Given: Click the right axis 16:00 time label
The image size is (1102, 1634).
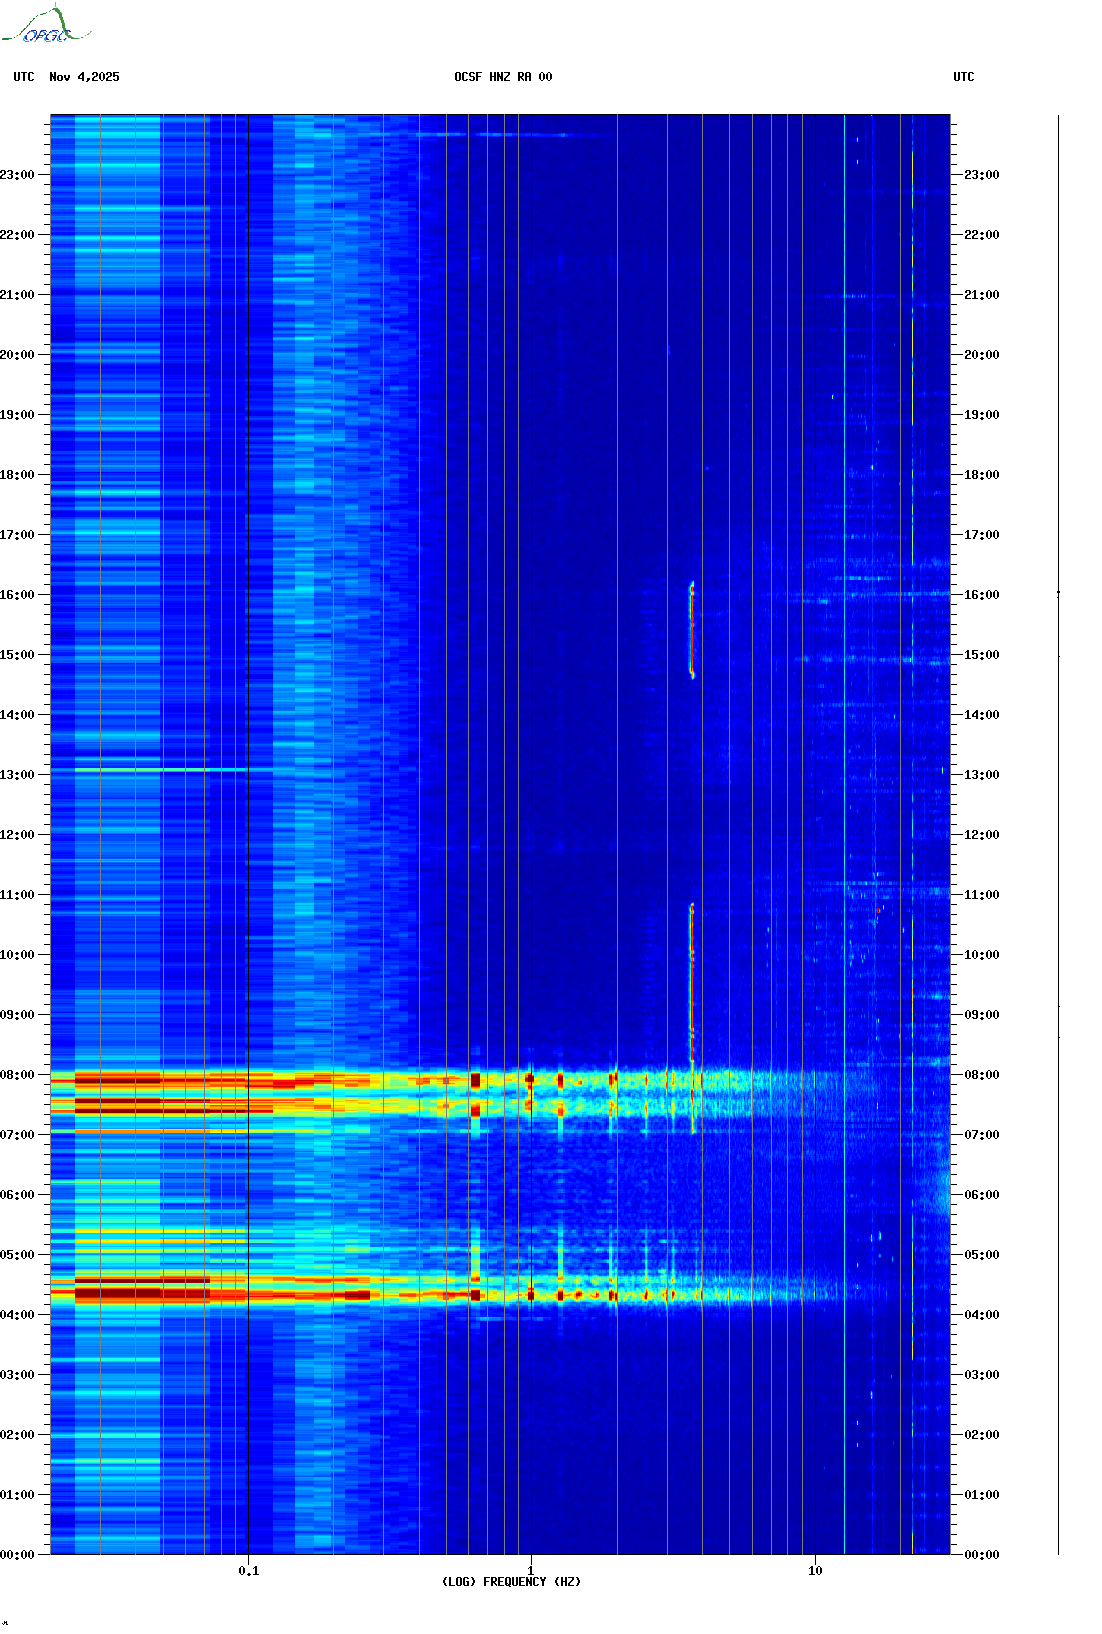Looking at the screenshot, I should click(982, 595).
